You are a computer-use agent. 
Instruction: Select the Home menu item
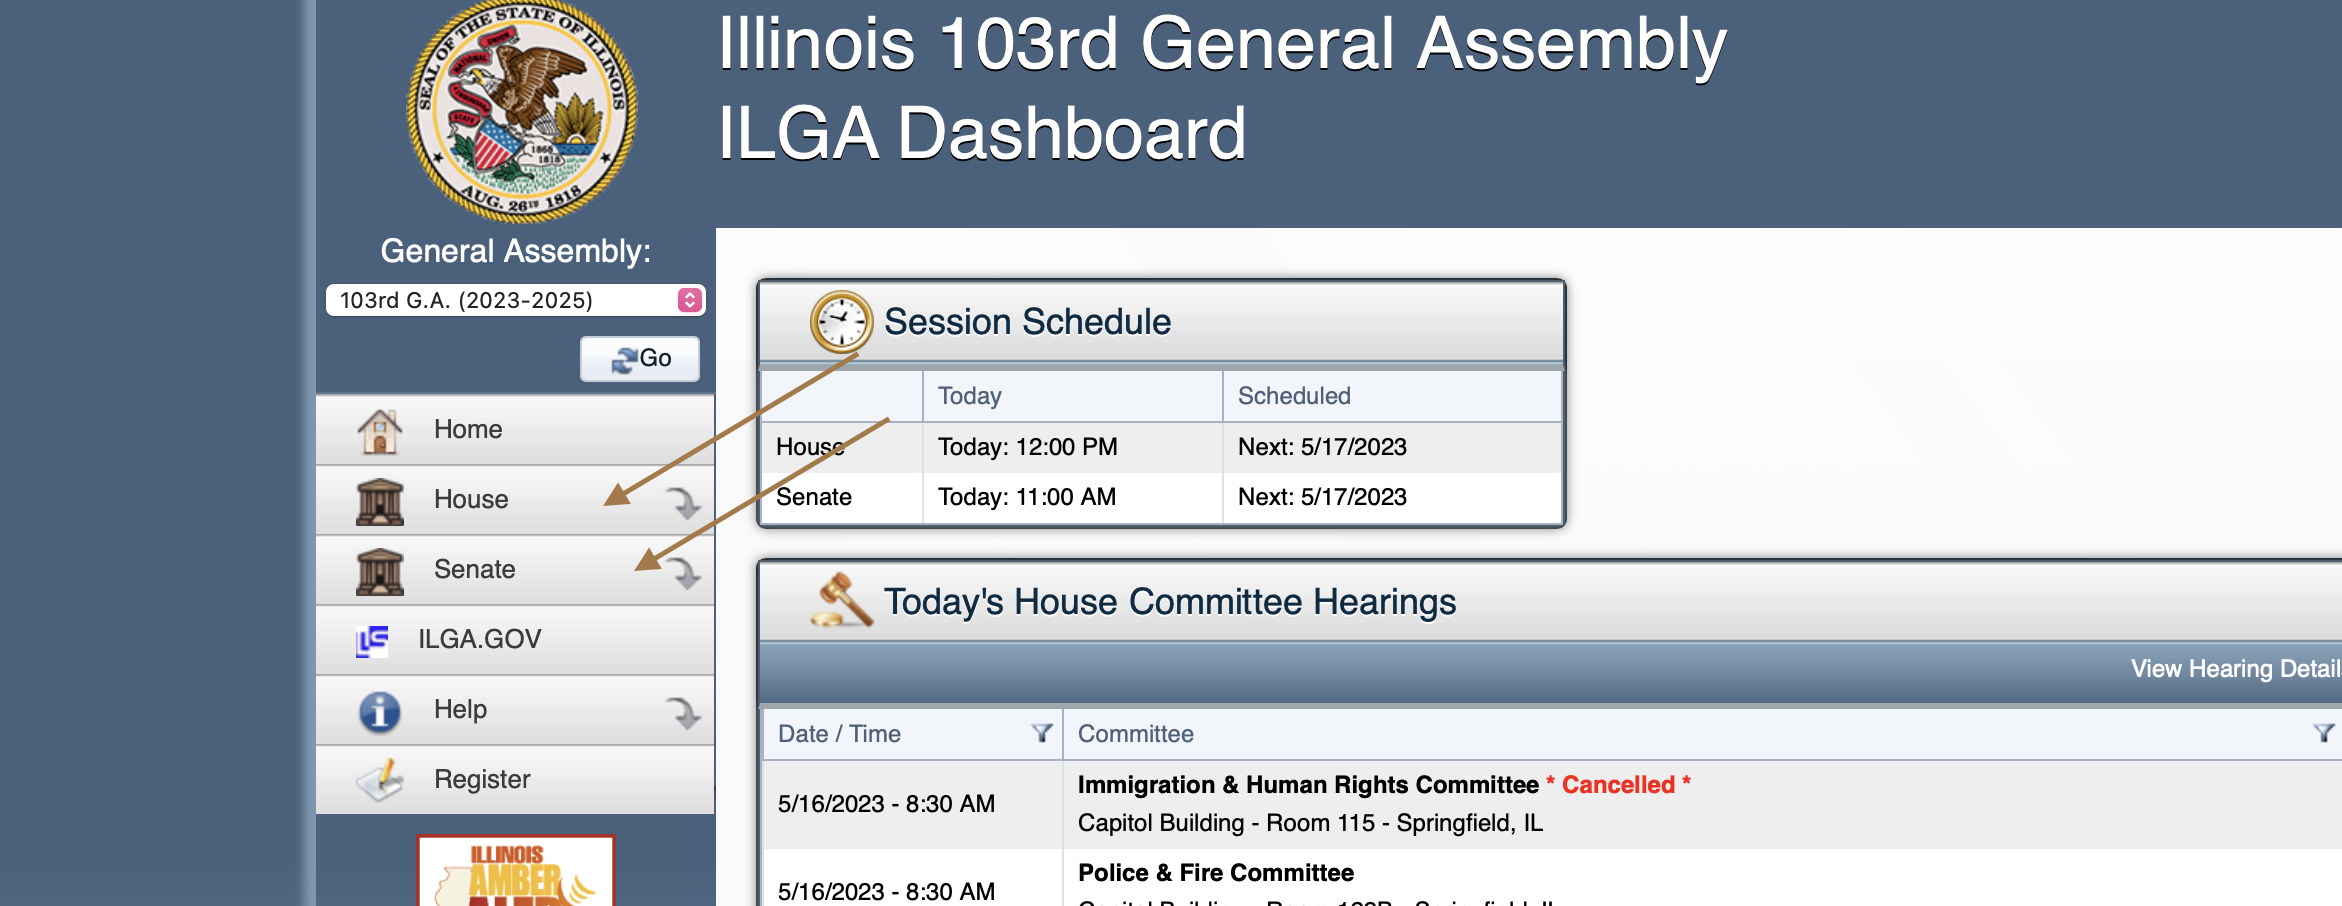coord(468,430)
